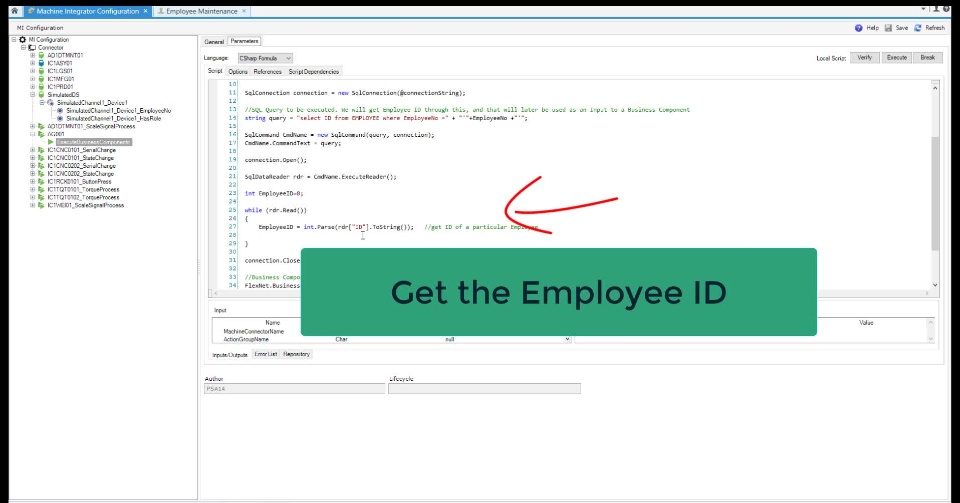Screen dimensions: 960x503
Task: Open the References script tab
Action: 268,72
